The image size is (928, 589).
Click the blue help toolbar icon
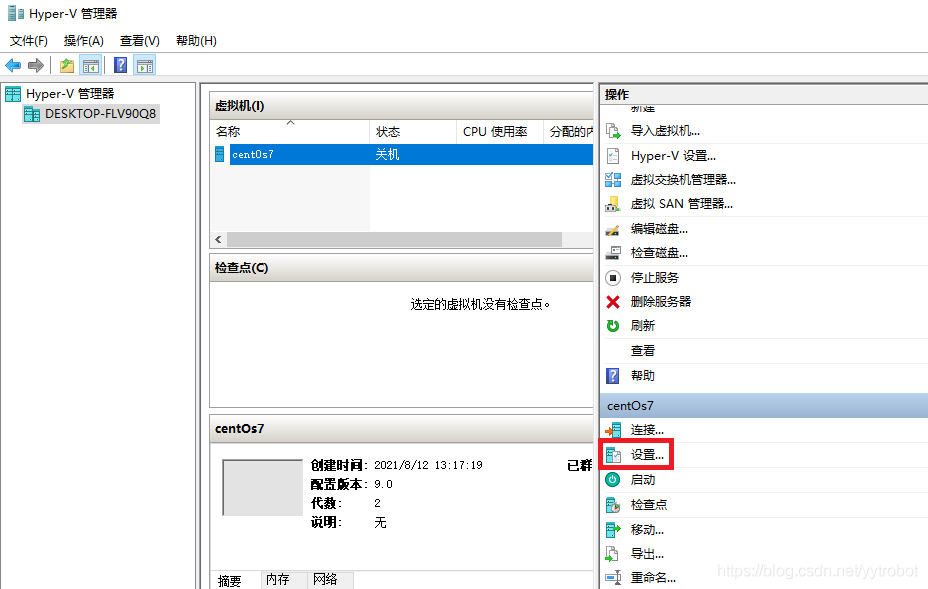point(121,65)
